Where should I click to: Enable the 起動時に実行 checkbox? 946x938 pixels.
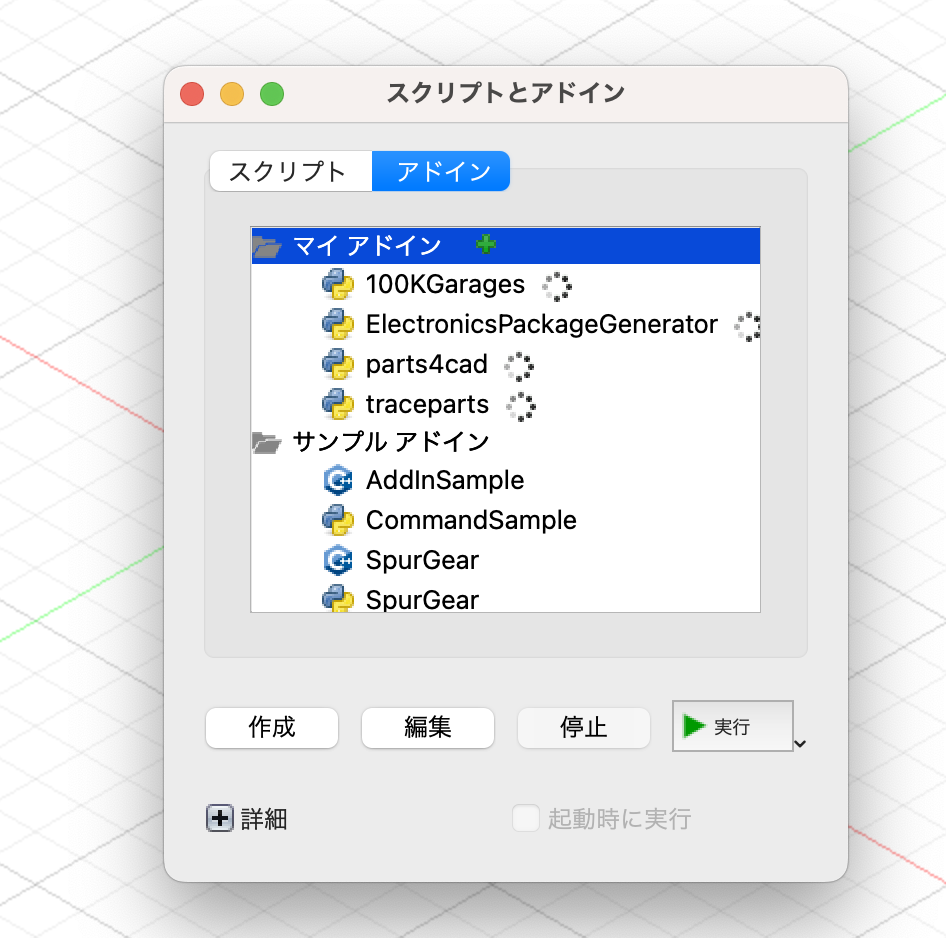tap(525, 817)
